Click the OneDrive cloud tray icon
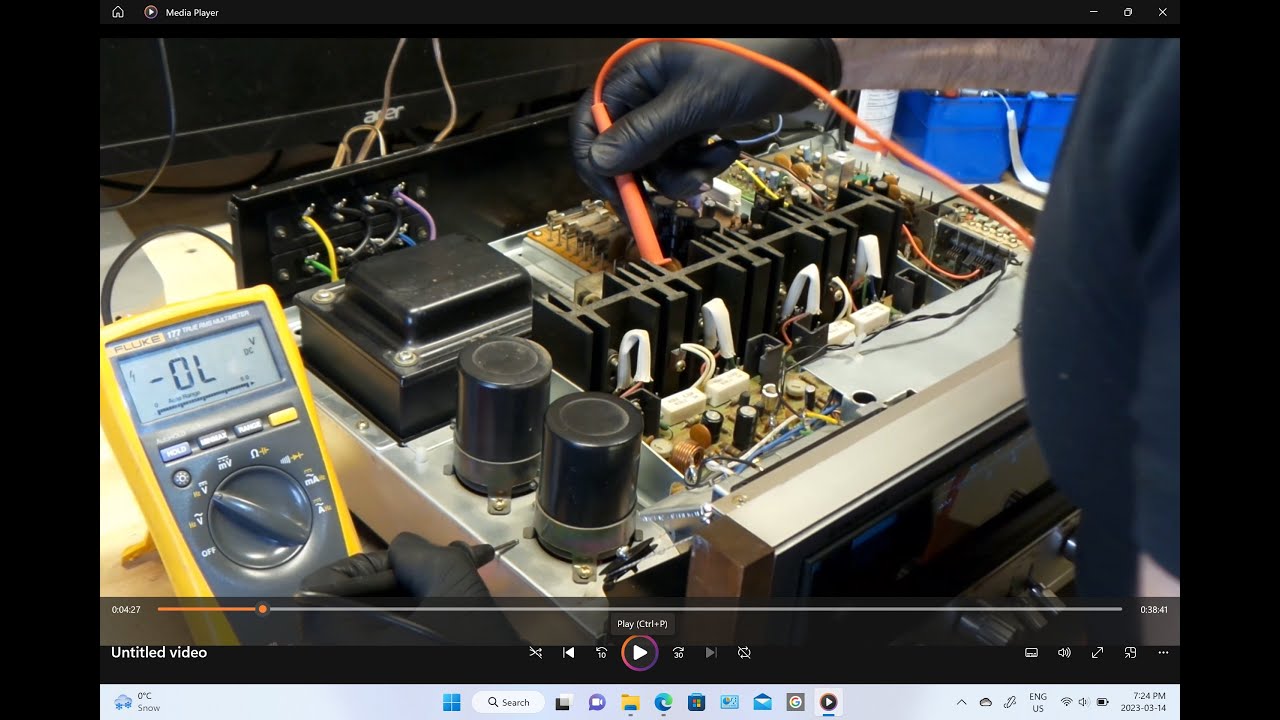This screenshot has height=720, width=1280. pos(986,702)
